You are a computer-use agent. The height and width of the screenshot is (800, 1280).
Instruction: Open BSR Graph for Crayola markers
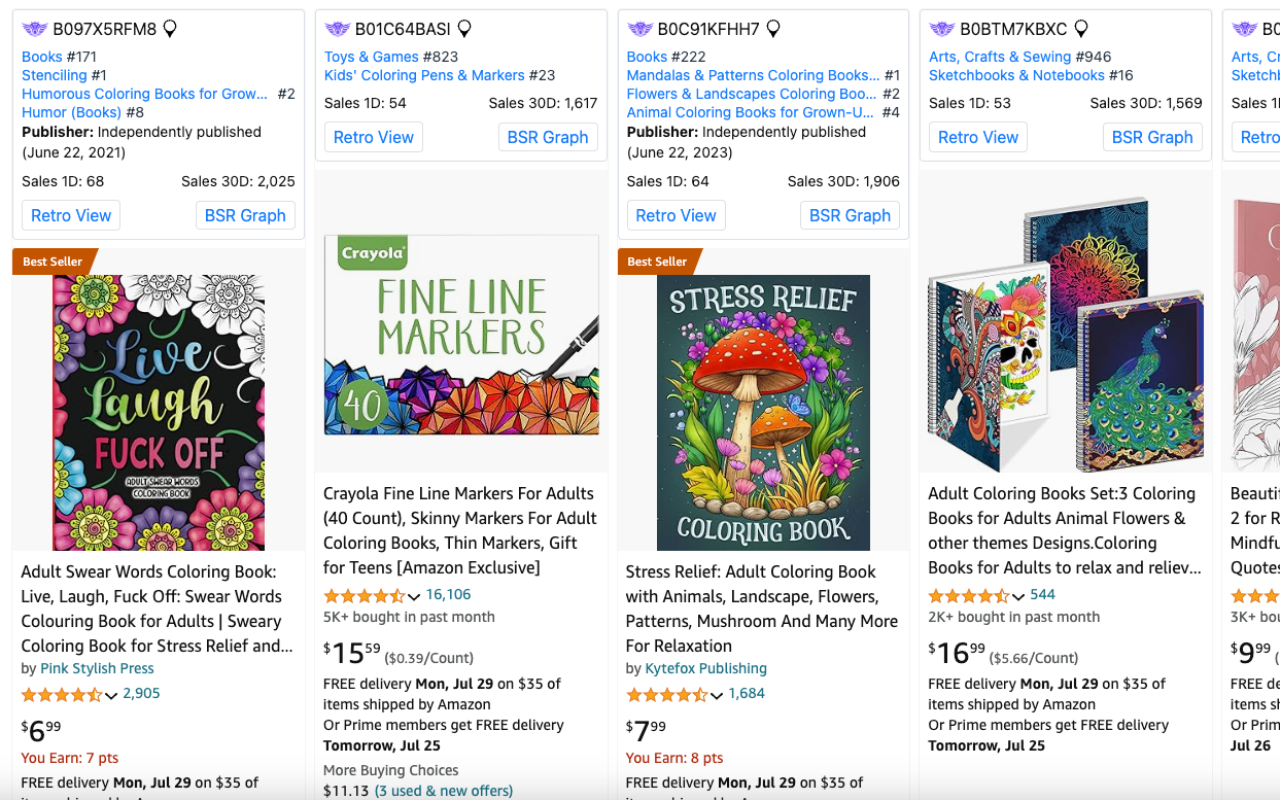[x=548, y=137]
